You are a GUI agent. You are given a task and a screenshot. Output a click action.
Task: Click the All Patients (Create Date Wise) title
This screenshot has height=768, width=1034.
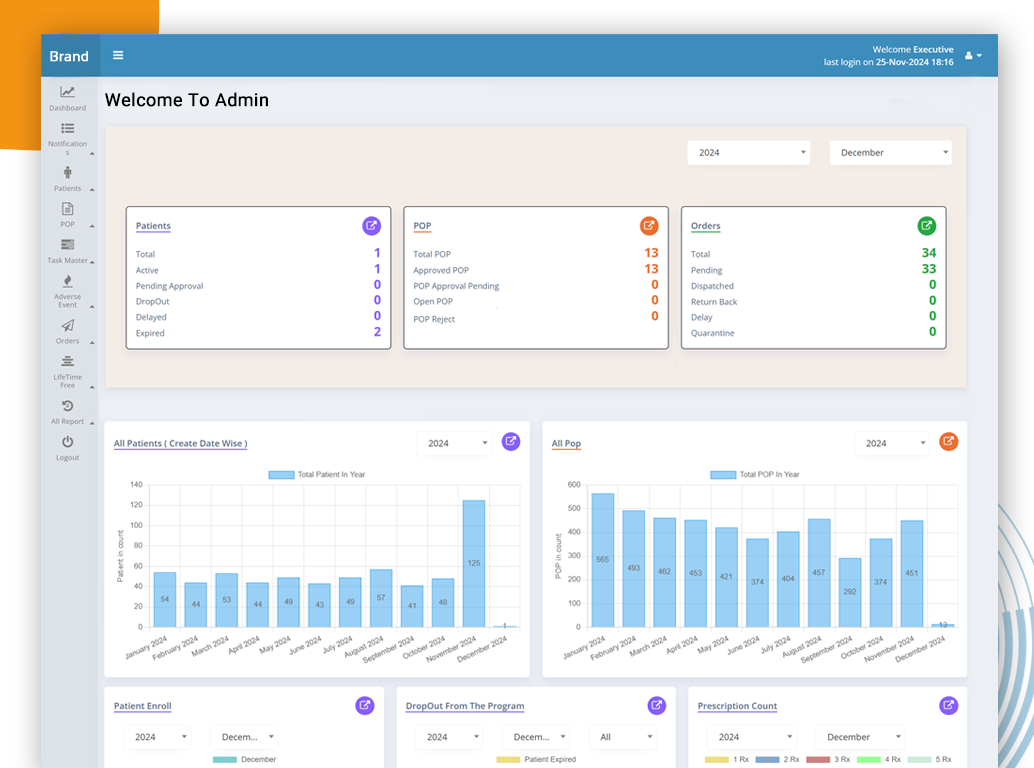pyautogui.click(x=181, y=444)
